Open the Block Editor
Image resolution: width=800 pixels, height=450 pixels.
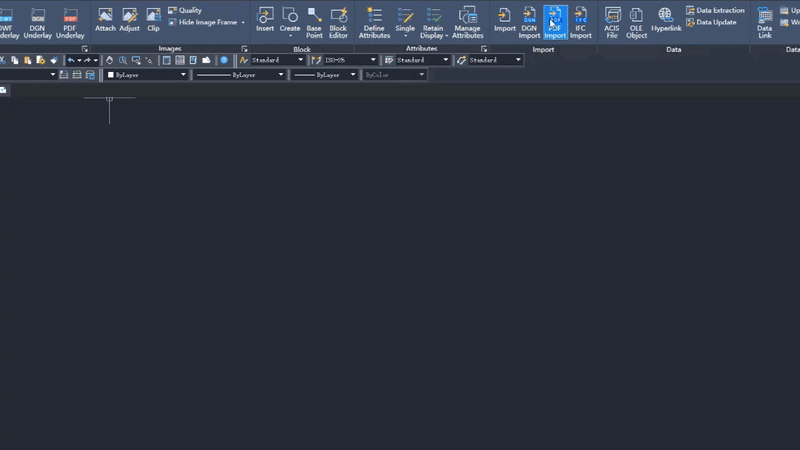[x=338, y=22]
